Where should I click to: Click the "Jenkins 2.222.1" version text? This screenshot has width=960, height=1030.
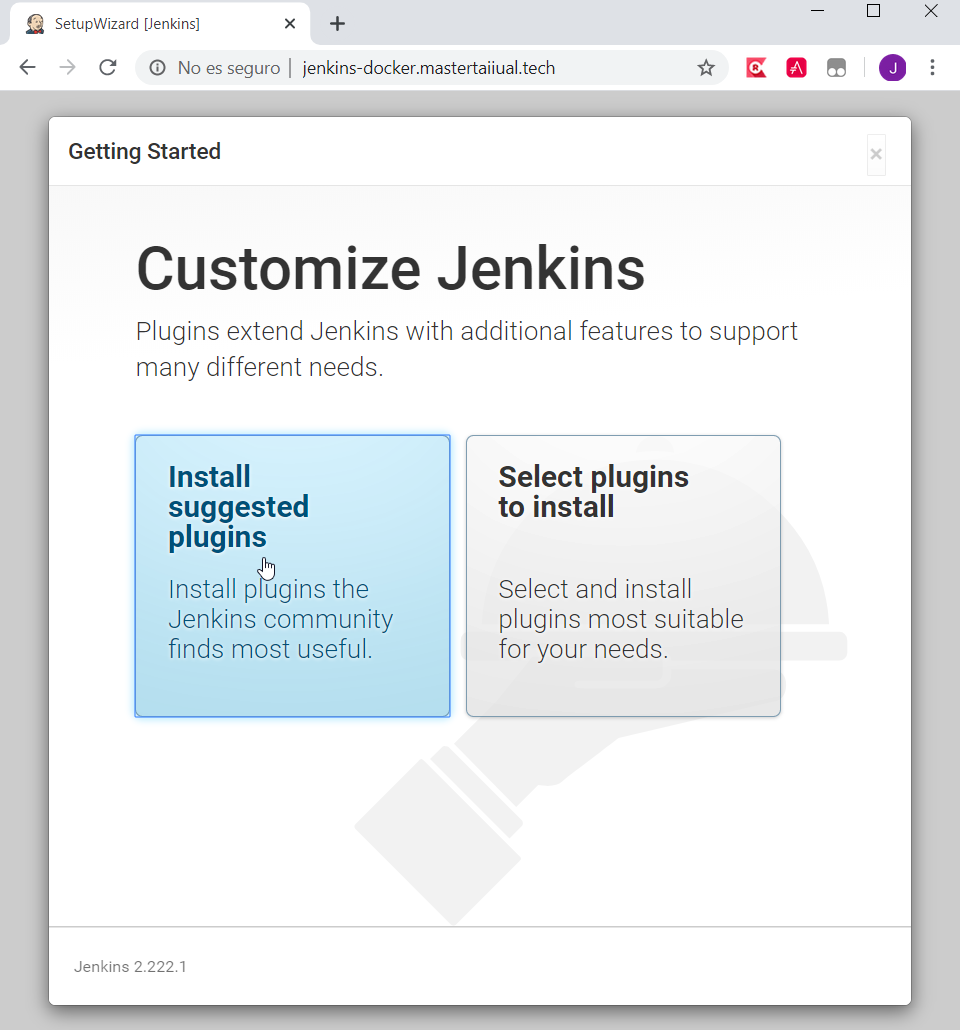(x=130, y=966)
